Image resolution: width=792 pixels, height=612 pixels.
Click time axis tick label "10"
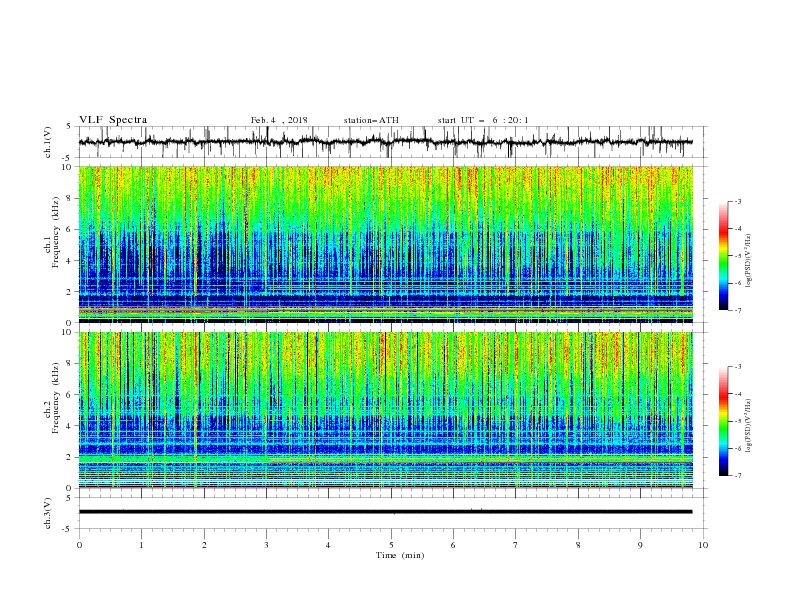(x=703, y=545)
